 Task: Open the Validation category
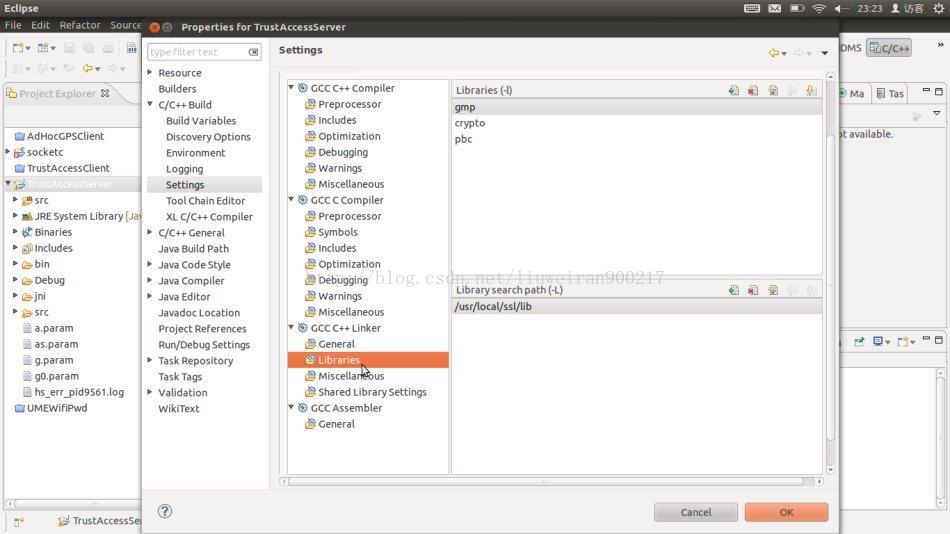(x=182, y=392)
